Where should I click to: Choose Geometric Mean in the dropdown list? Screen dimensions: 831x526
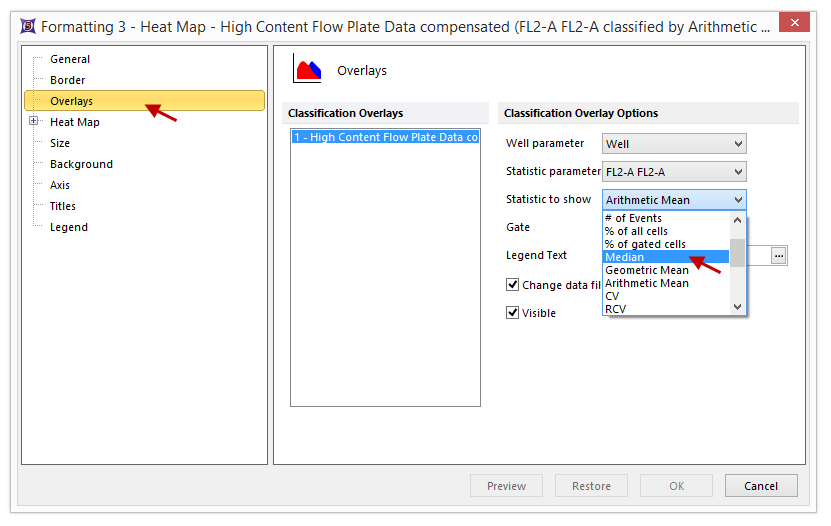tap(646, 270)
